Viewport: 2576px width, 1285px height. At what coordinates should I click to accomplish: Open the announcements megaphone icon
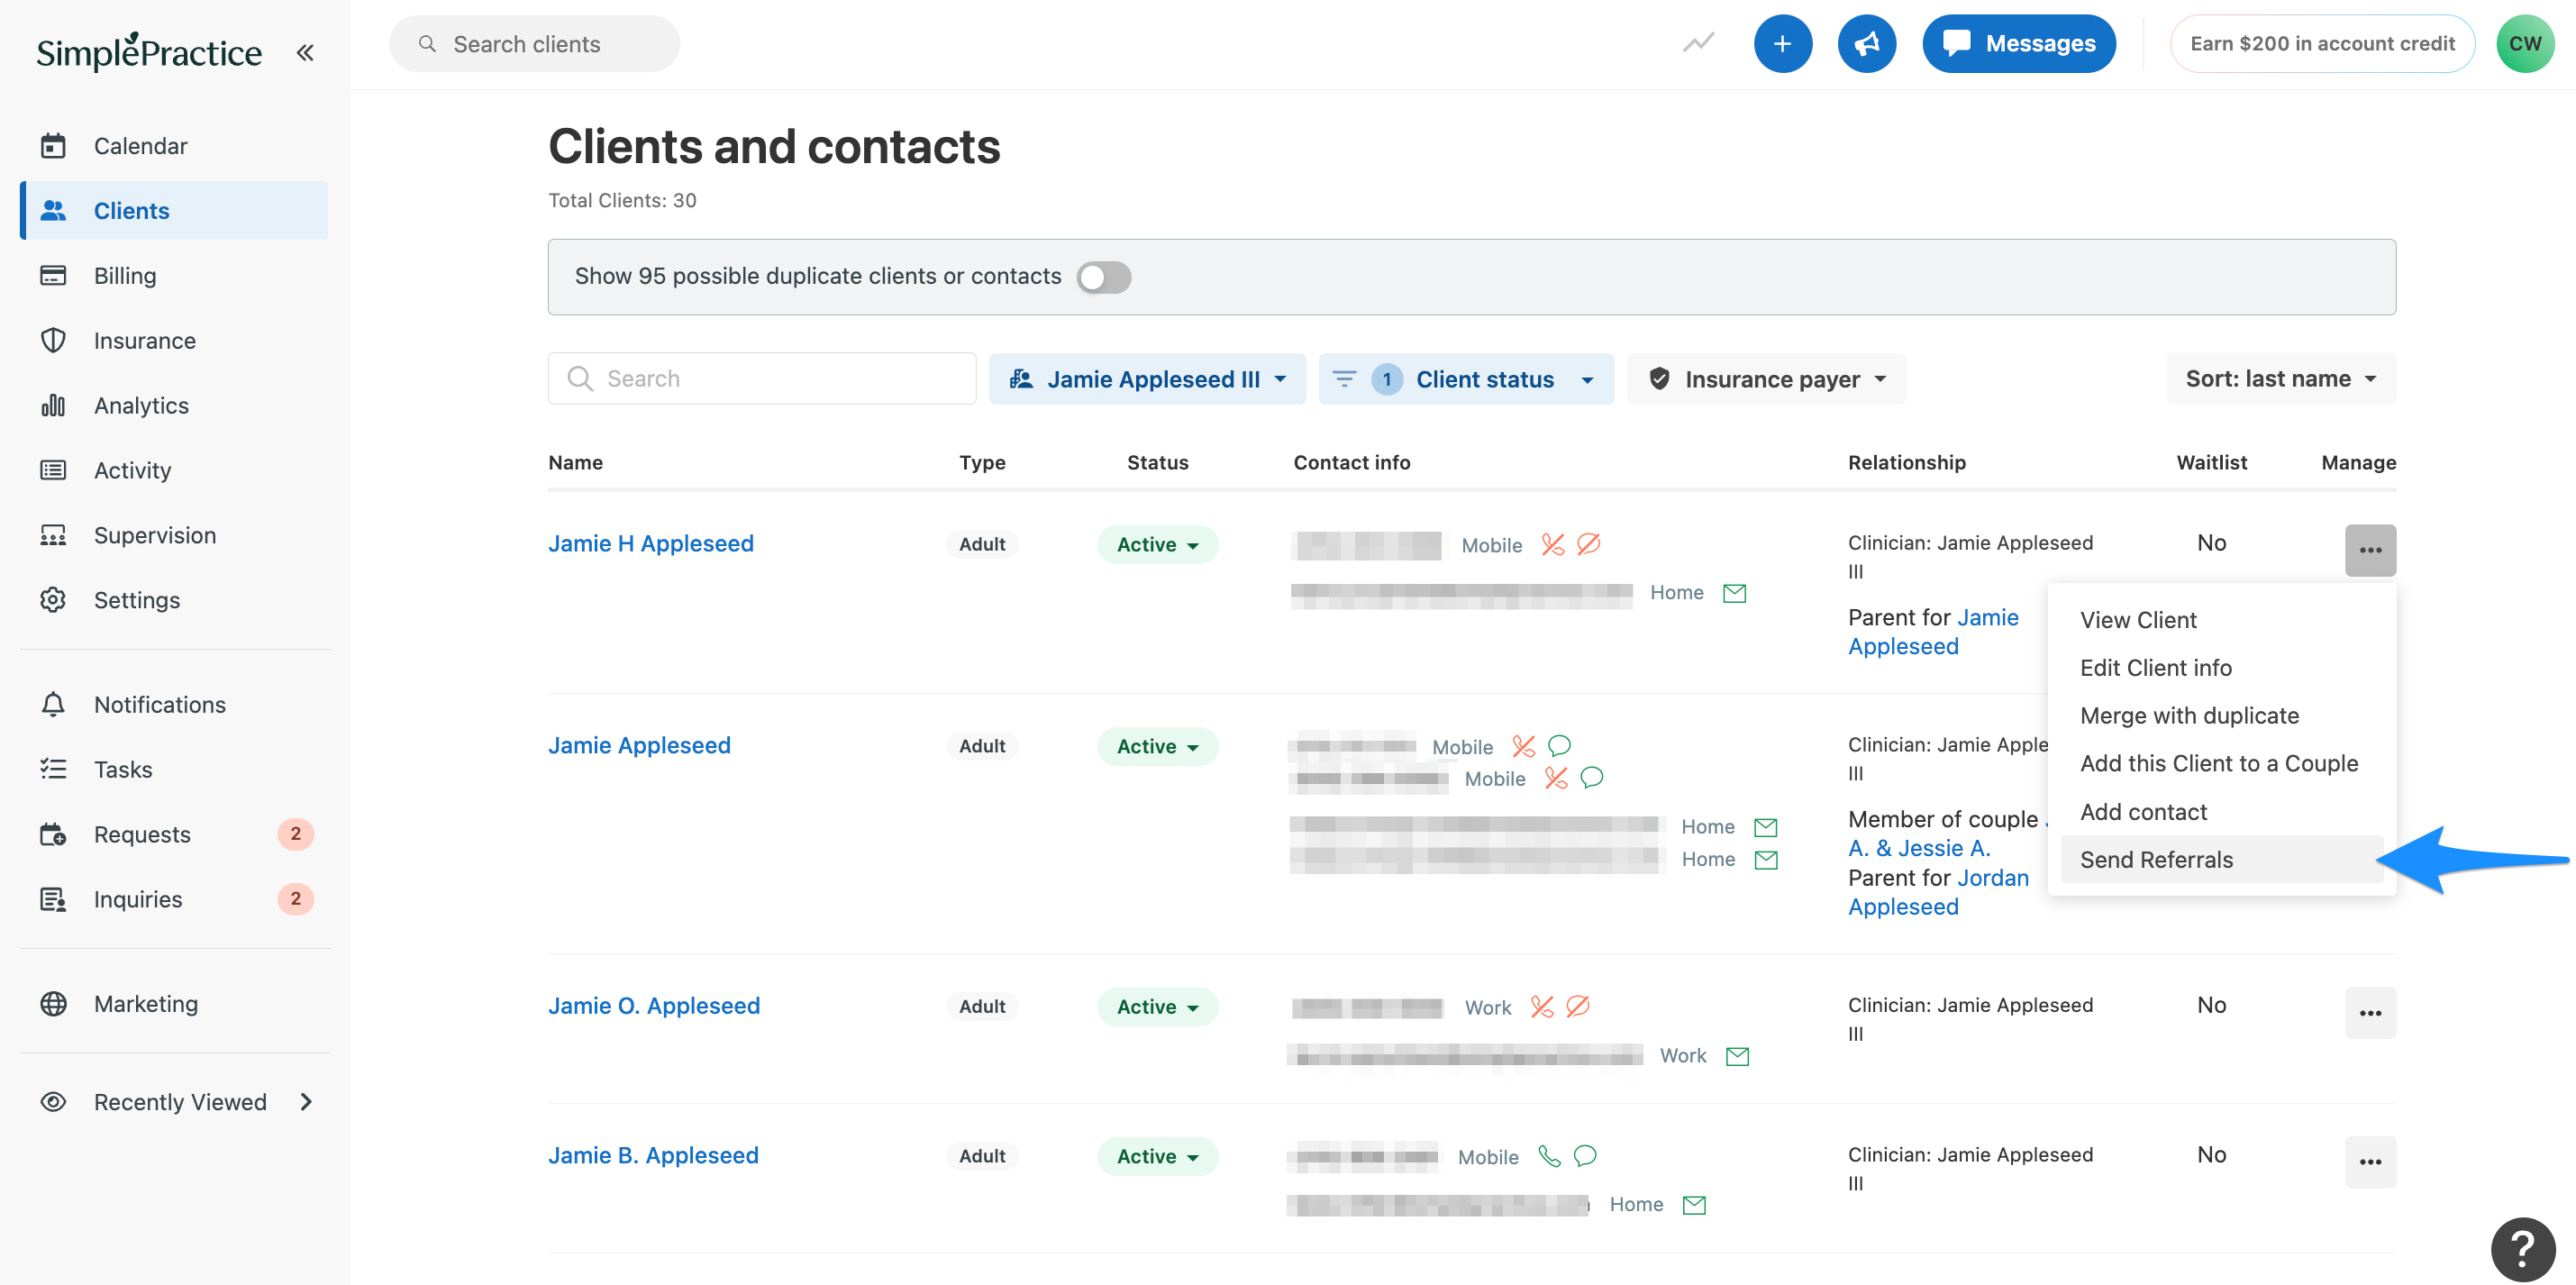[1866, 43]
